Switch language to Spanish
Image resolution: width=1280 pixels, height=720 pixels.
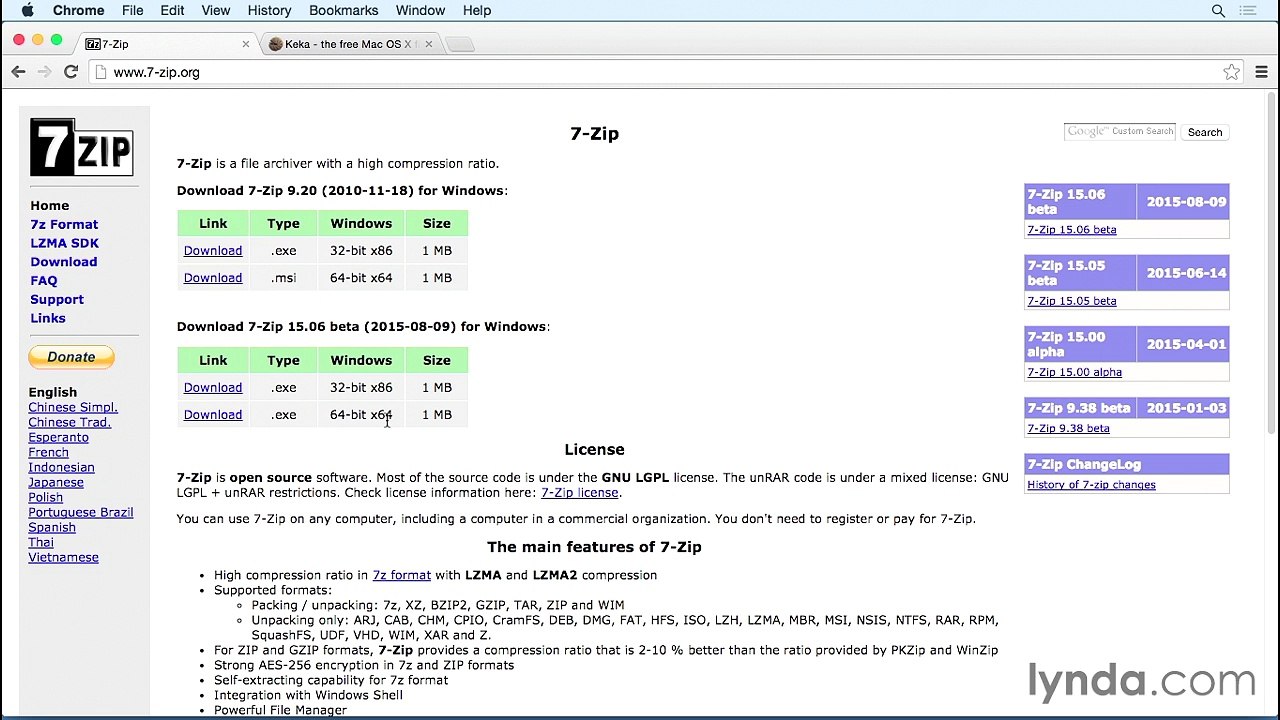click(x=52, y=527)
